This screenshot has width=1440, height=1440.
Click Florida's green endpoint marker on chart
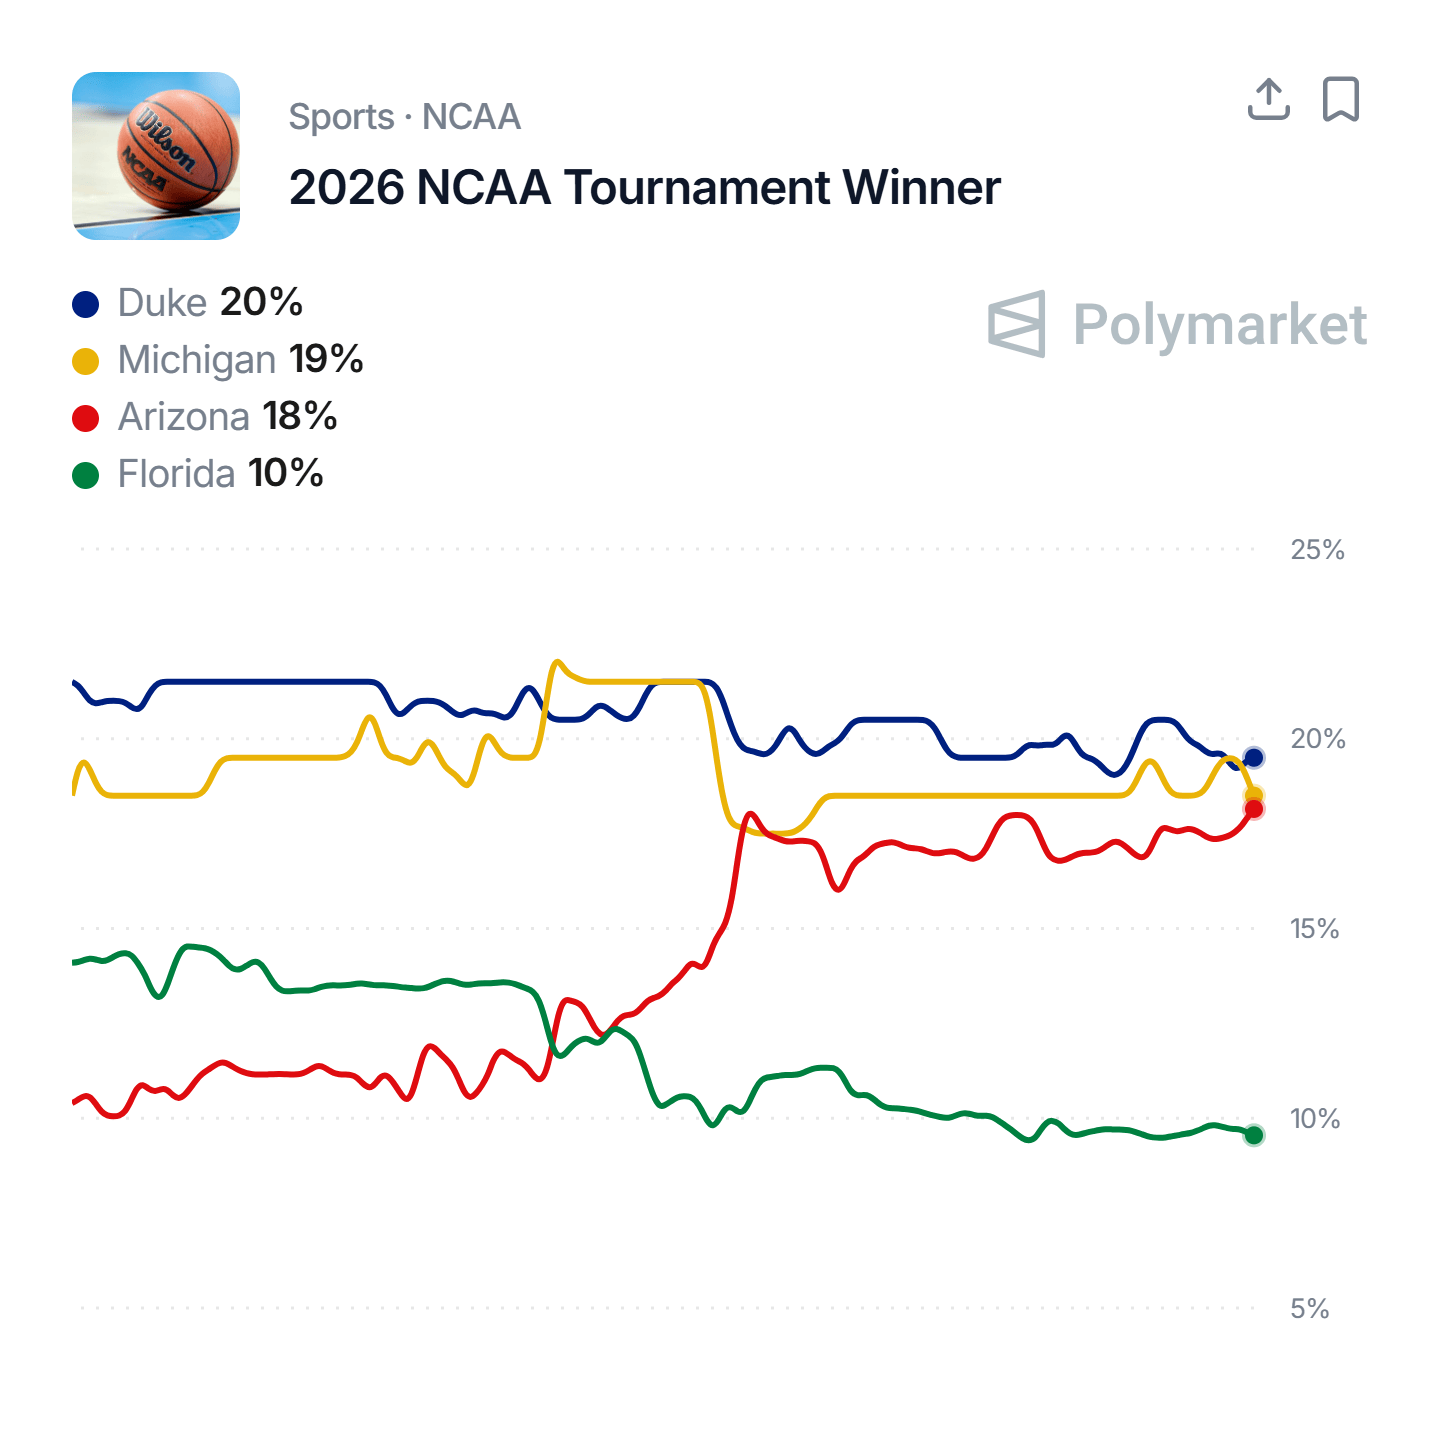(1253, 1135)
